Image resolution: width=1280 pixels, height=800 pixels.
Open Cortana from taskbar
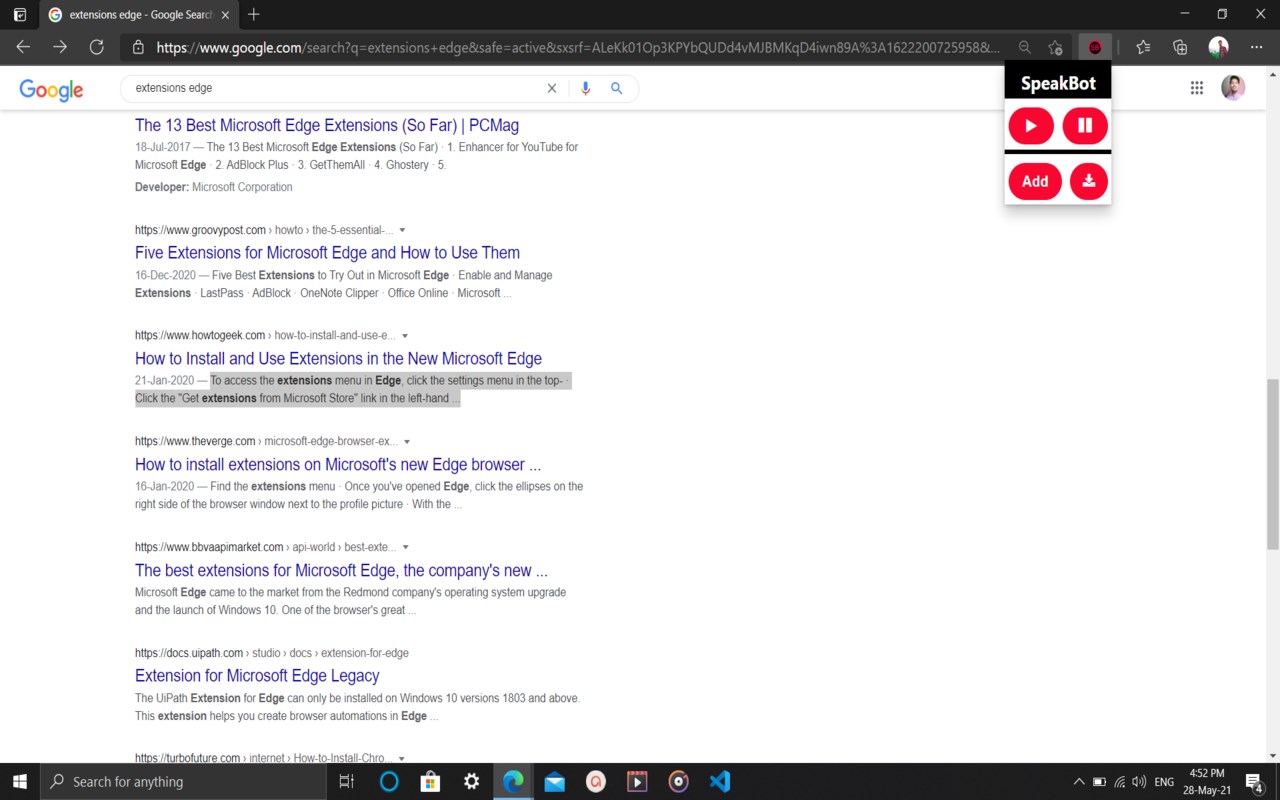[x=389, y=781]
